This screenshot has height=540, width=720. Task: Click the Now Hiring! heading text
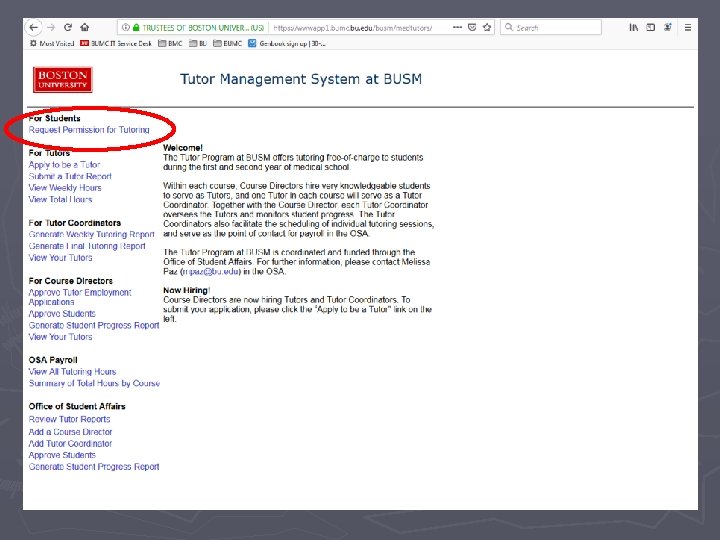(186, 290)
